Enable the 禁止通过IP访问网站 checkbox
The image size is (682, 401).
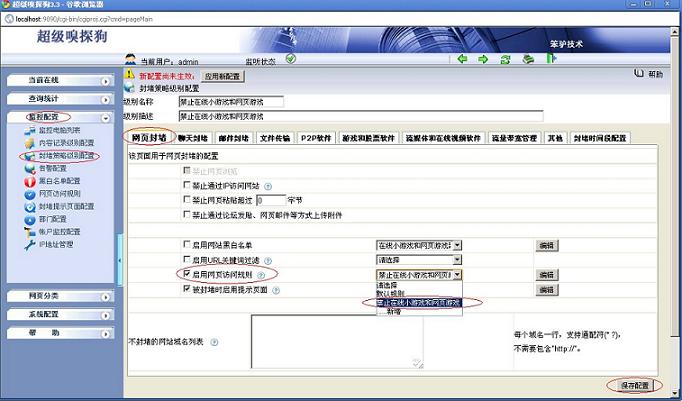tap(185, 185)
